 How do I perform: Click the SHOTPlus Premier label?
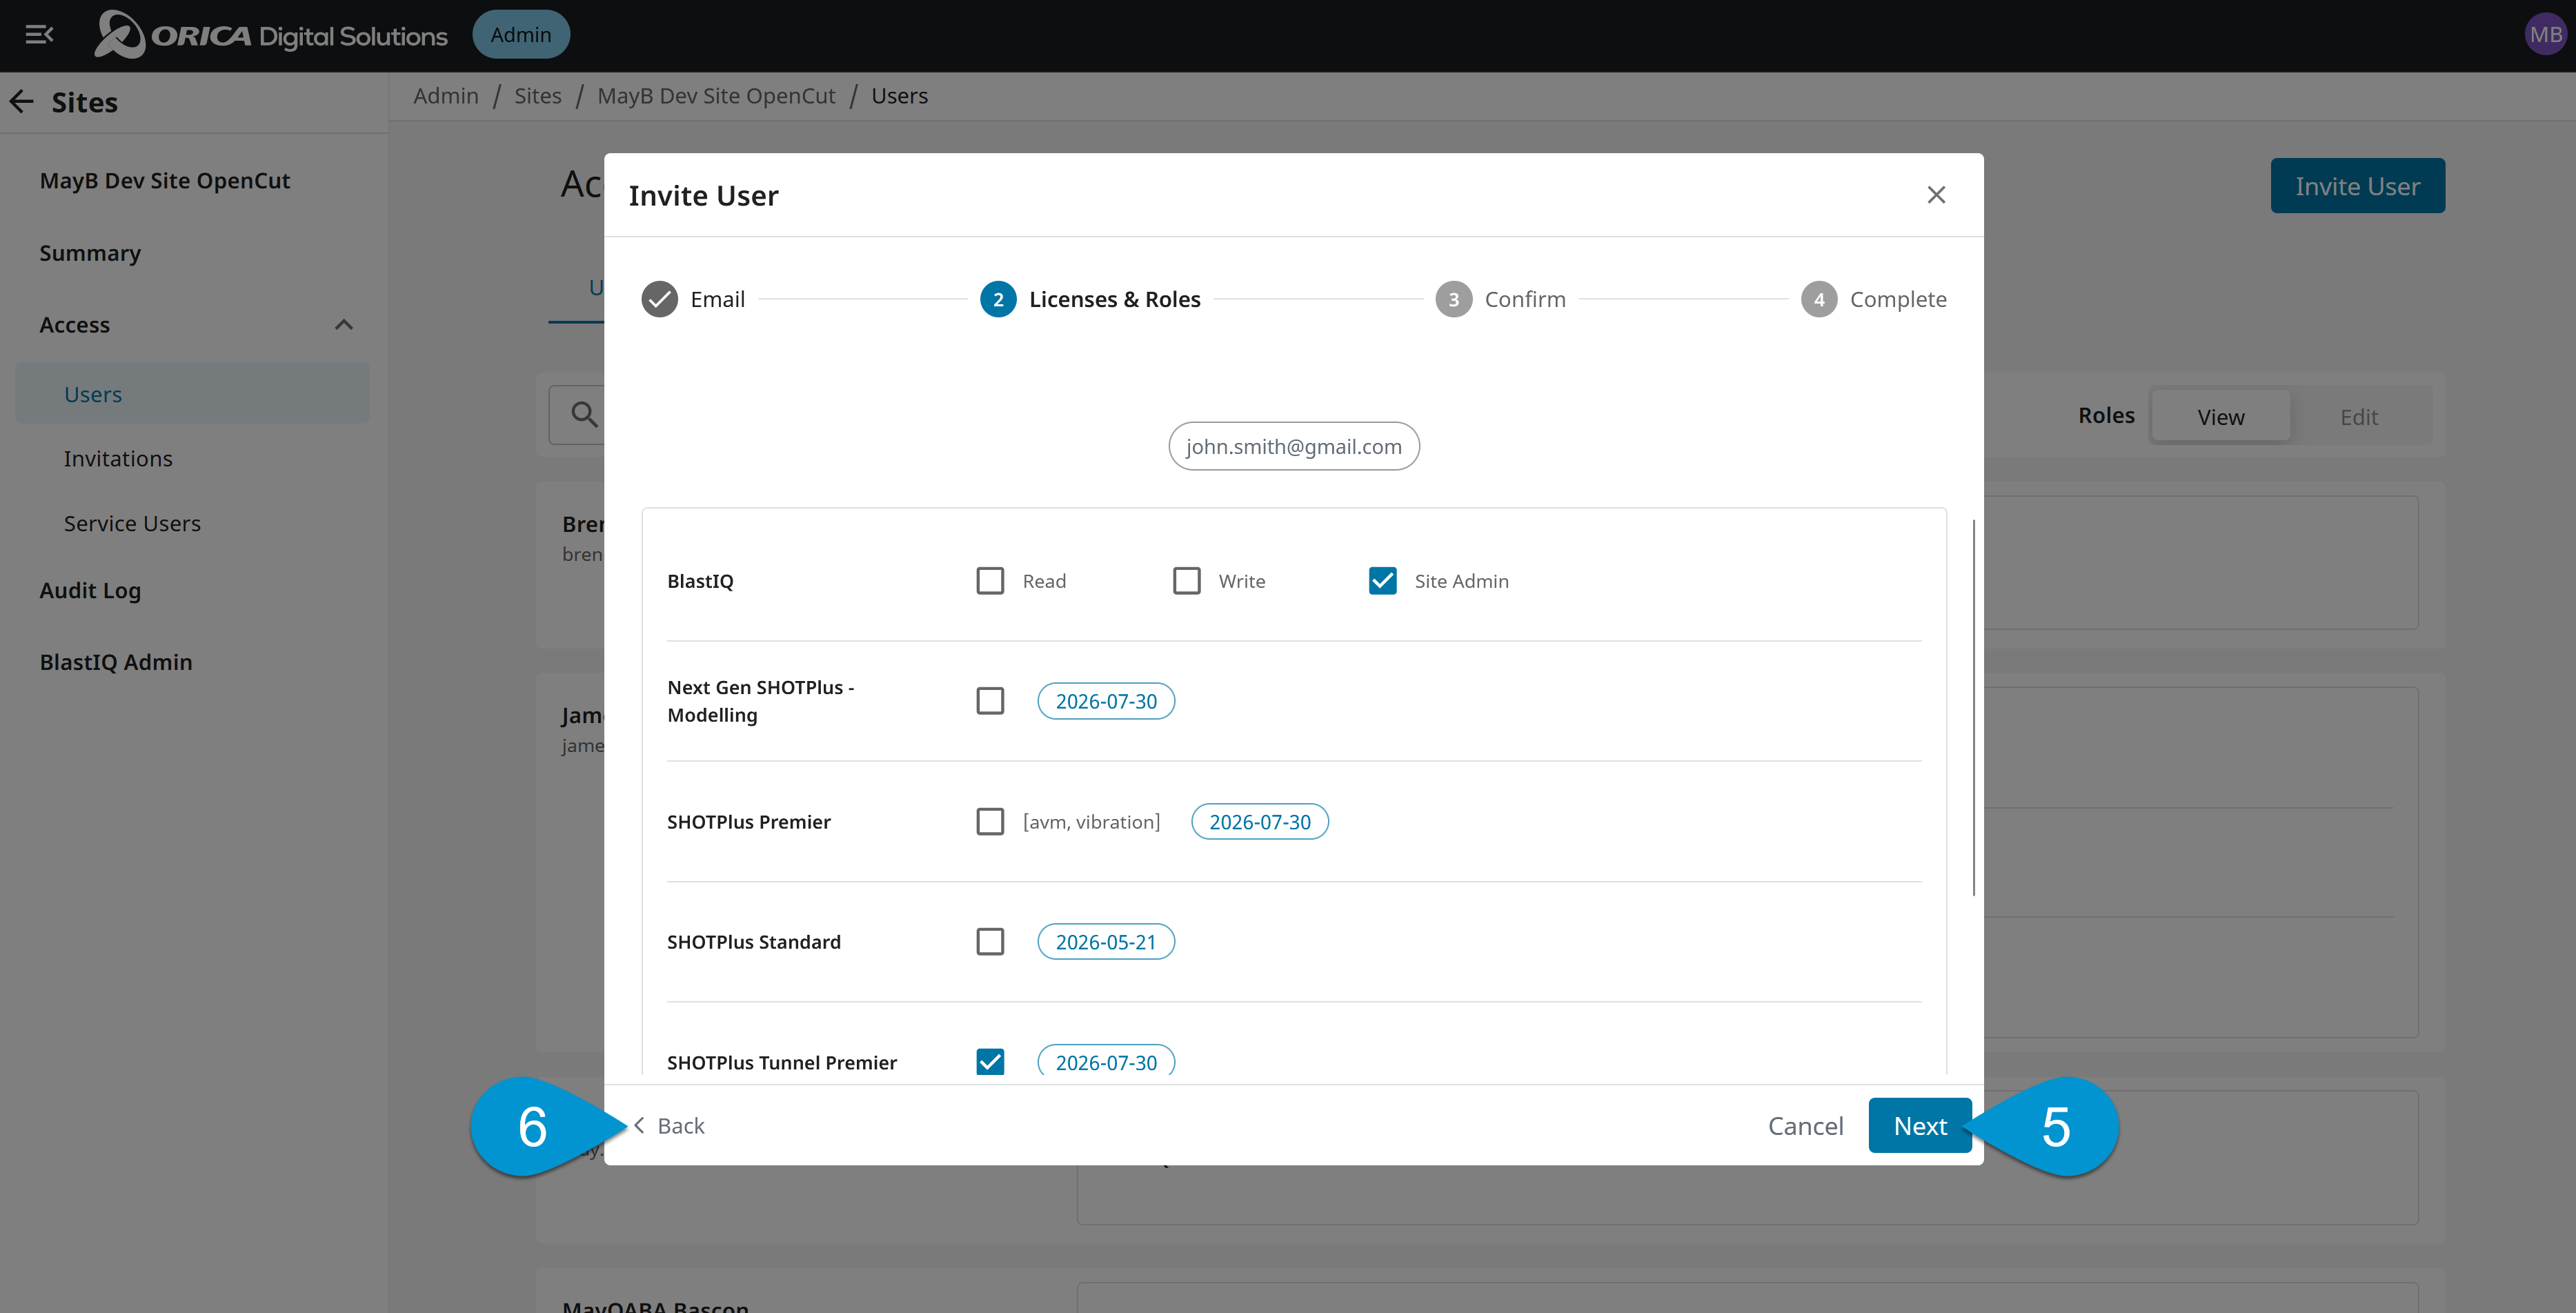coord(749,822)
